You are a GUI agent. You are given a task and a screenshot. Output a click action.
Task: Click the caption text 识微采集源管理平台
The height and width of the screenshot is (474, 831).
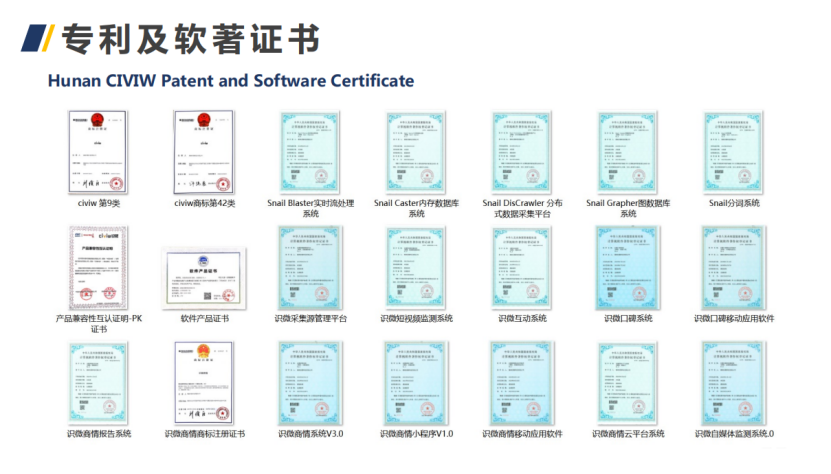point(311,318)
